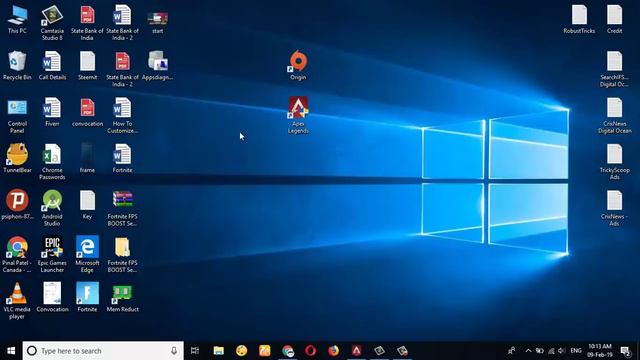Select the Call Details Word document
Image resolution: width=640 pixels, height=360 pixels.
52,65
